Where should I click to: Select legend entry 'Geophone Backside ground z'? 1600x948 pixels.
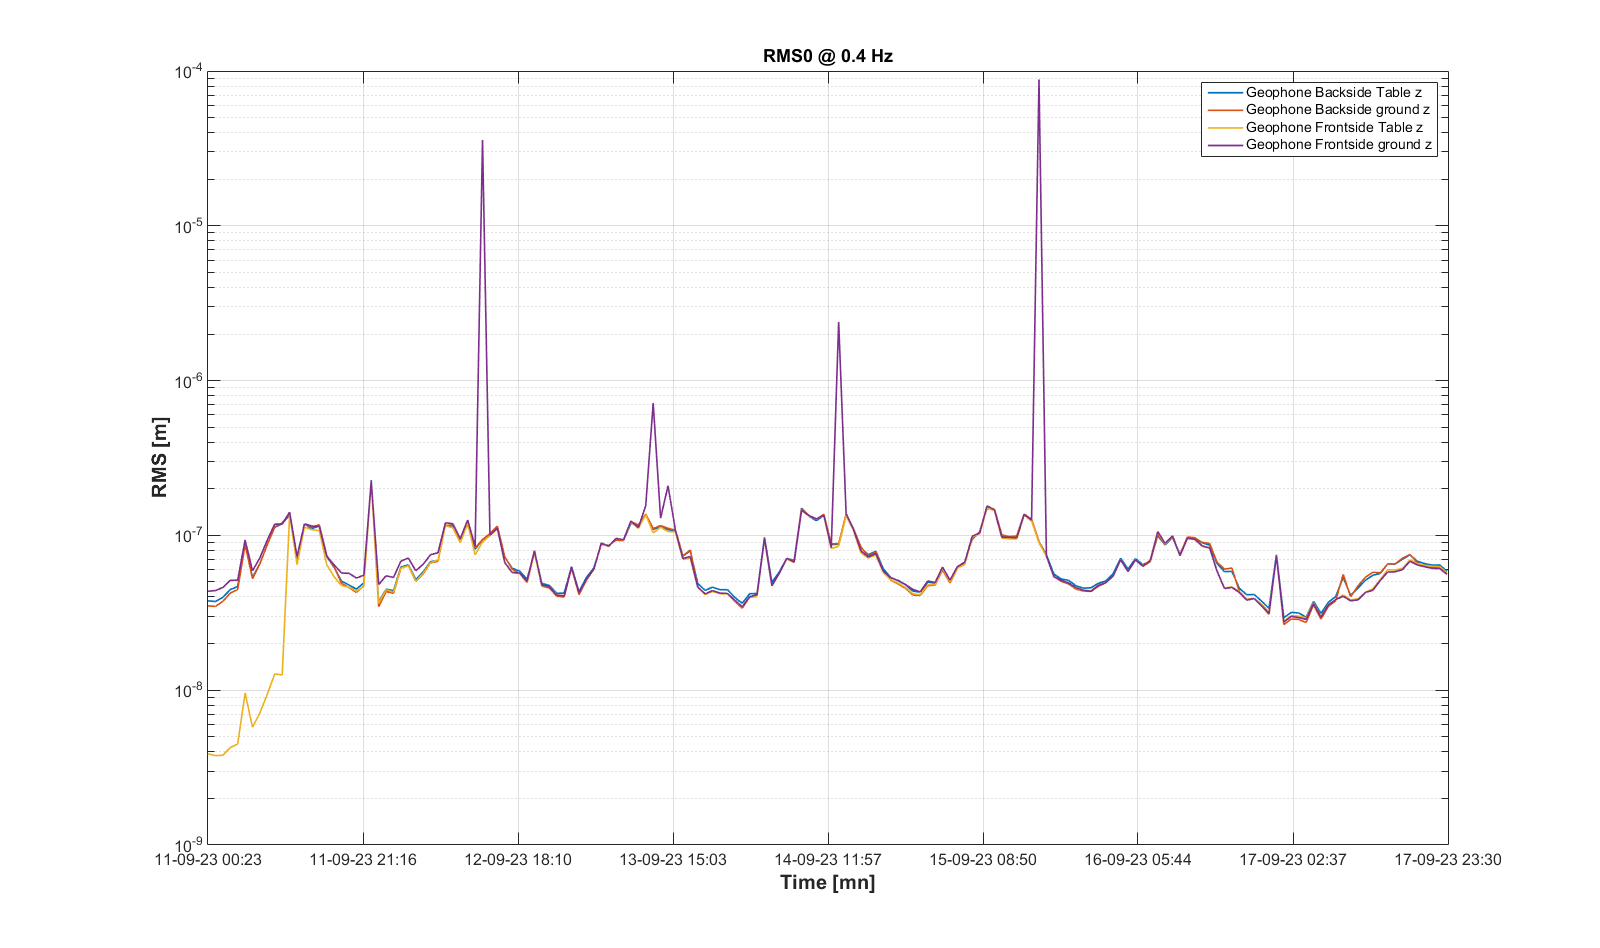pos(1337,109)
